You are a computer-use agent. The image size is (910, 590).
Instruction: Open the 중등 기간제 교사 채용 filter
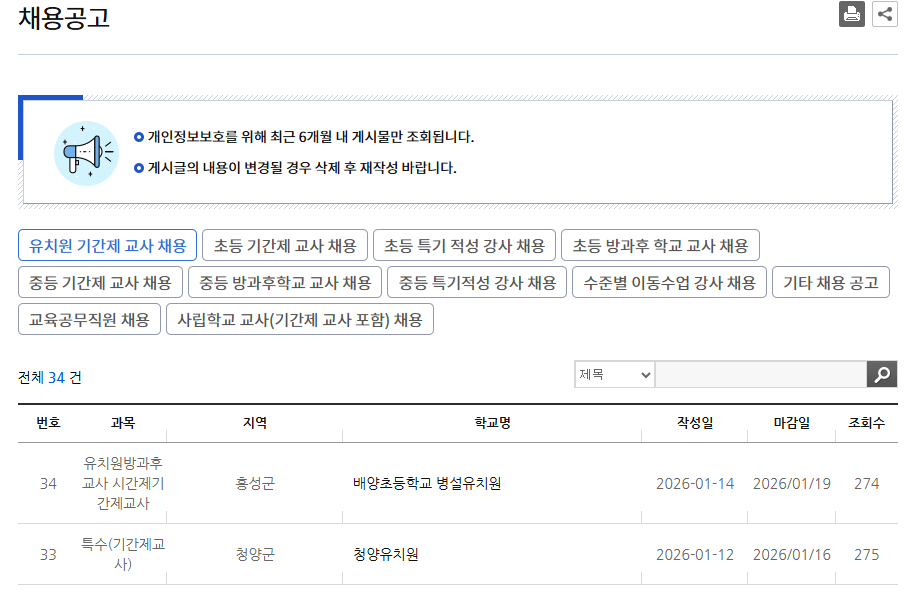pos(100,282)
